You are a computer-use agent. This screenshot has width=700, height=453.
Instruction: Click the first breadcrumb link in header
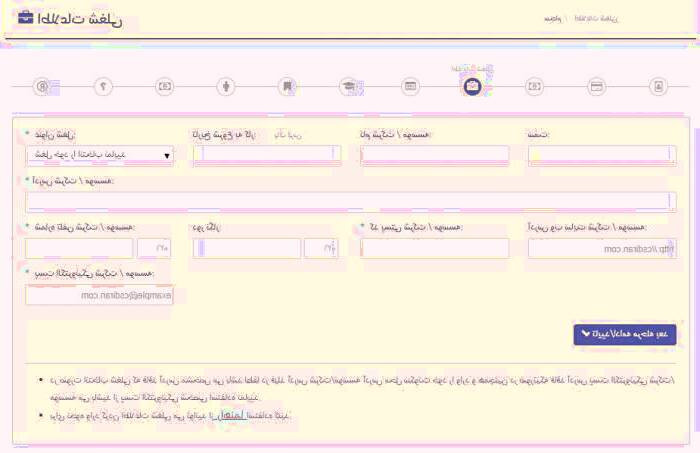click(x=552, y=19)
